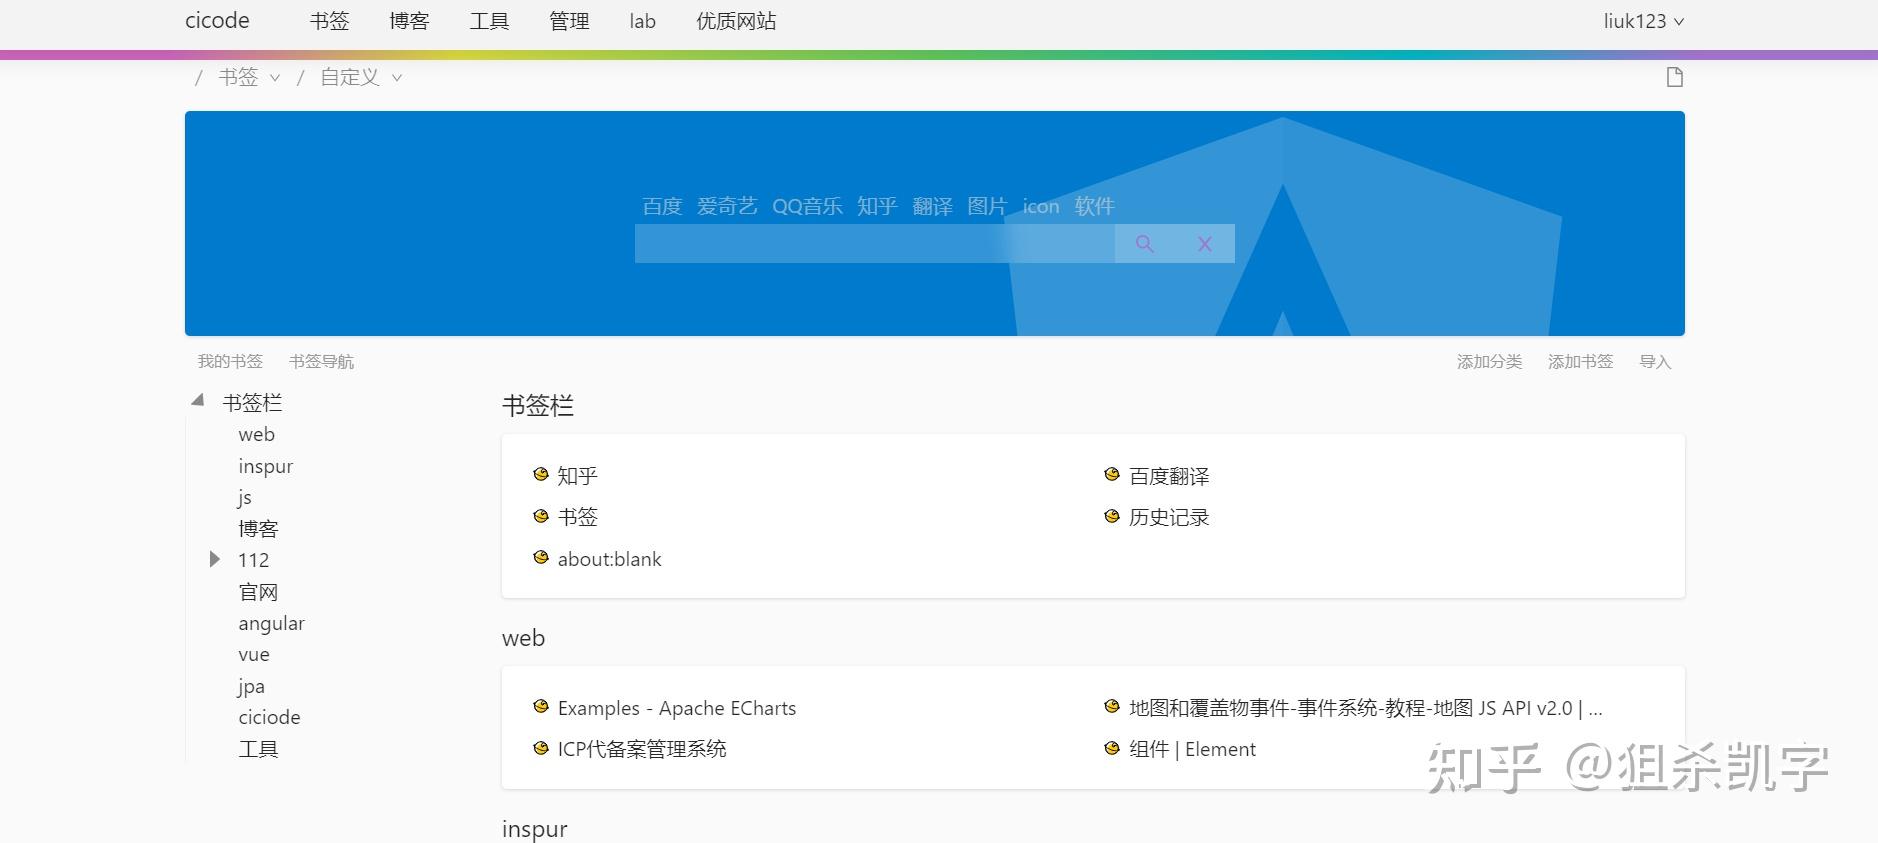Click favicon next to ICP代备案管理系统

(x=541, y=748)
